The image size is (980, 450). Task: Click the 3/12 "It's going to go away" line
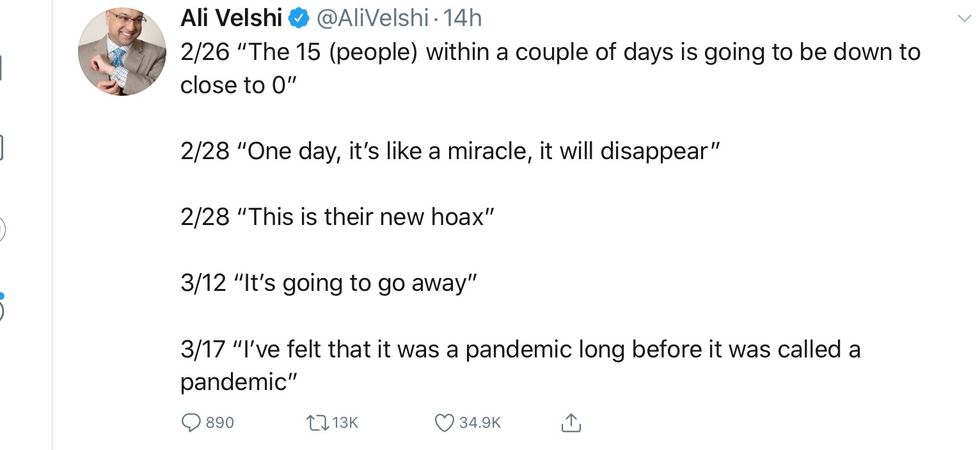click(323, 284)
